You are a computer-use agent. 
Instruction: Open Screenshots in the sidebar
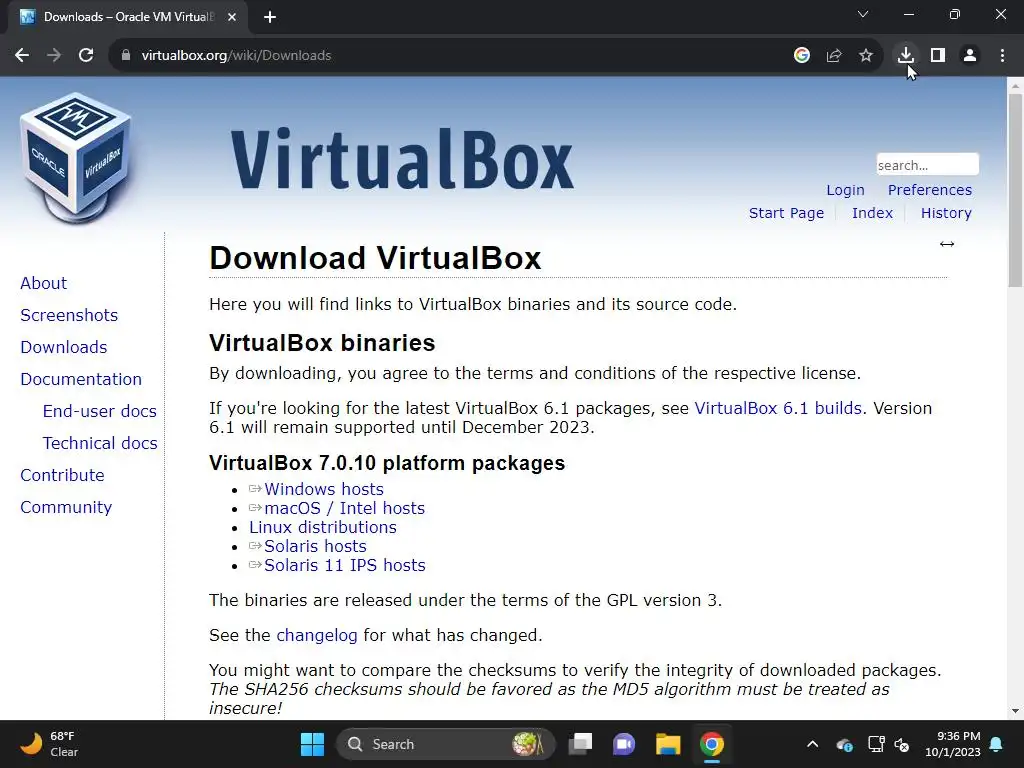[69, 315]
